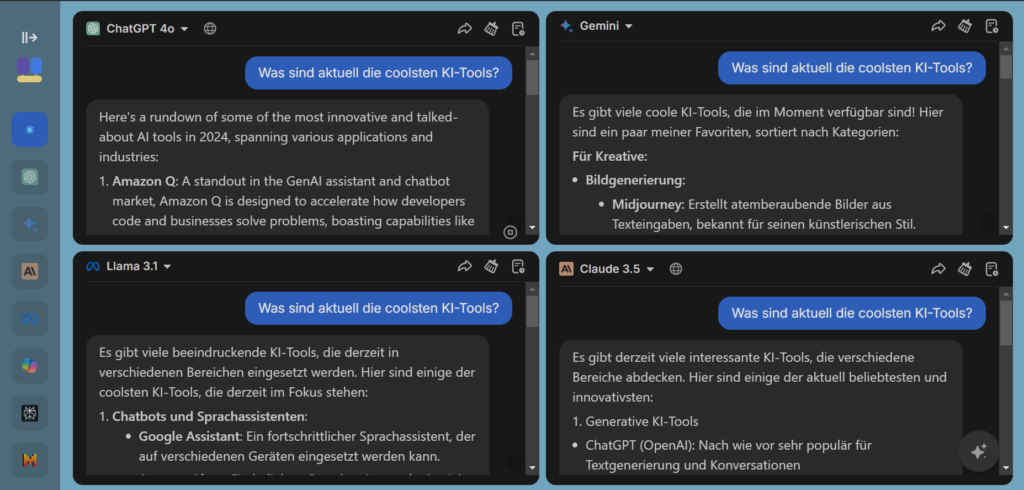The height and width of the screenshot is (490, 1024).
Task: Open the Copilot bot in the sidebar
Action: pos(30,365)
